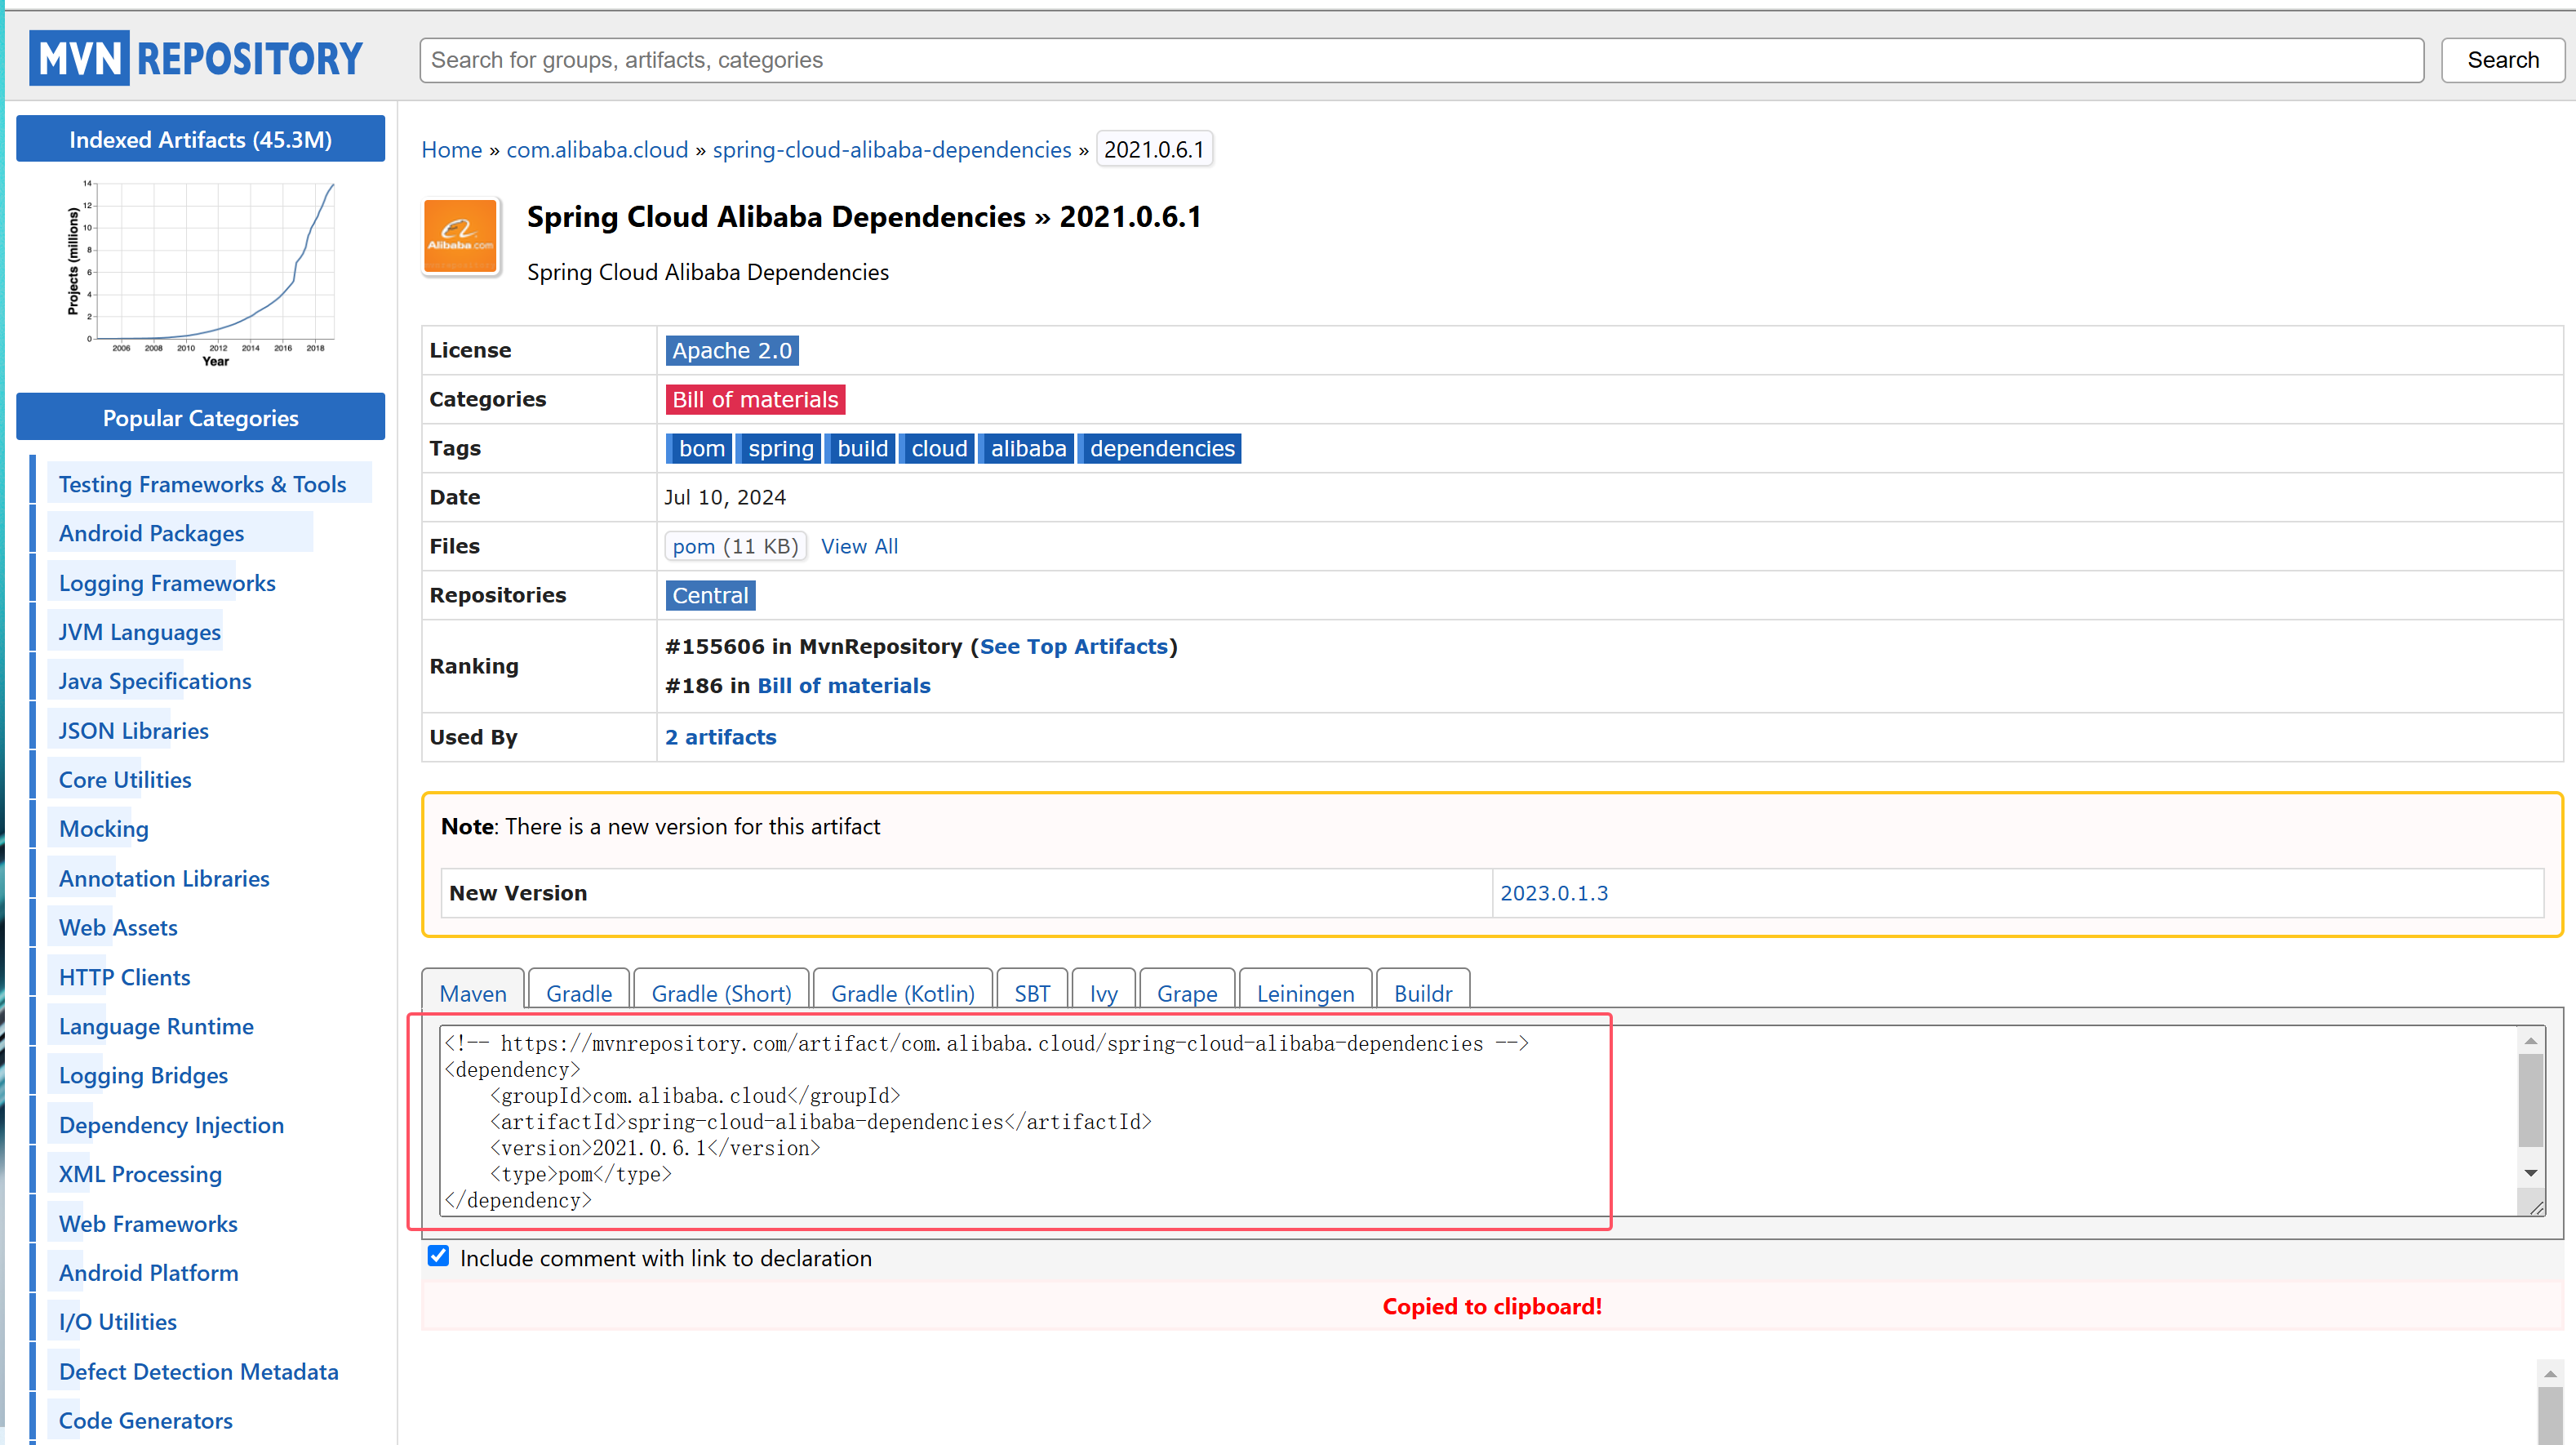Open JVM Languages category
2576x1445 pixels.
(x=139, y=632)
